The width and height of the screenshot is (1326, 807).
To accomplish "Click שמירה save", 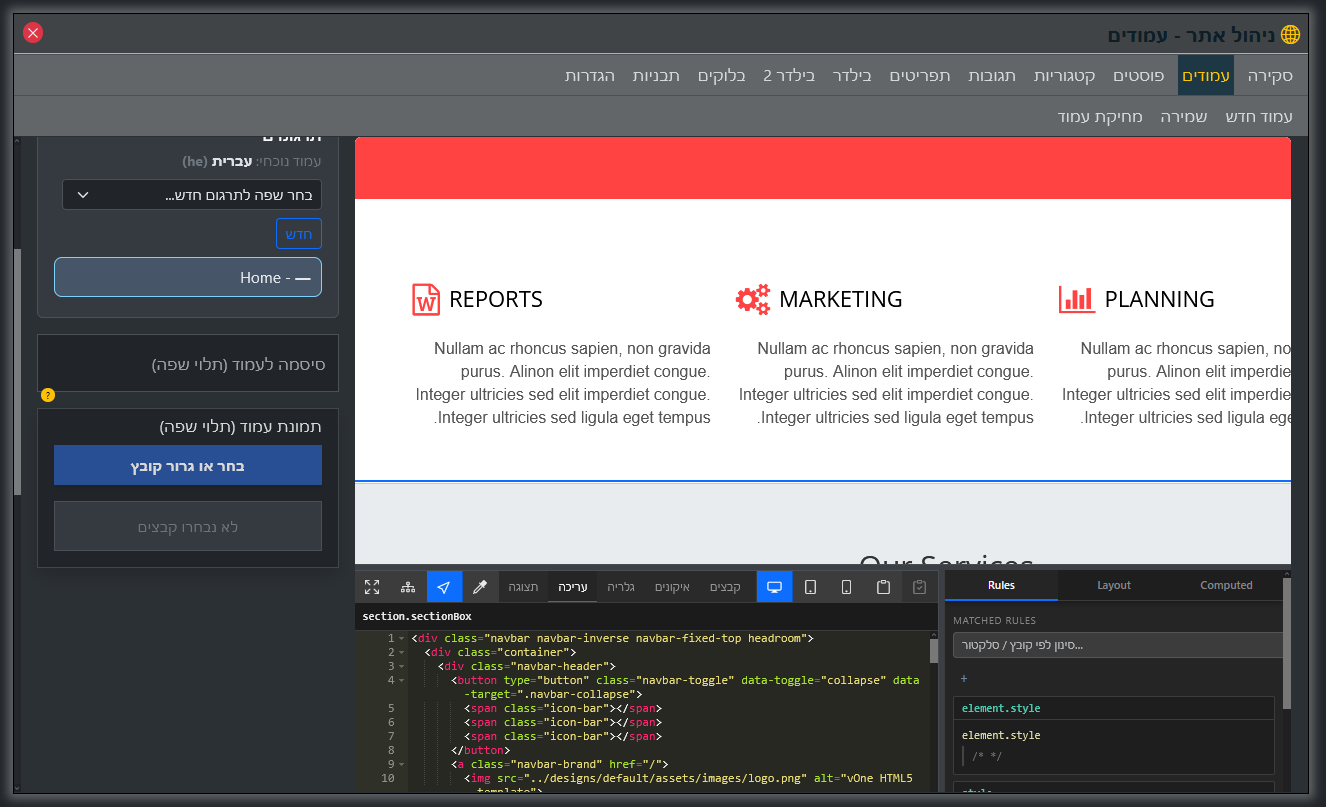I will 1184,117.
